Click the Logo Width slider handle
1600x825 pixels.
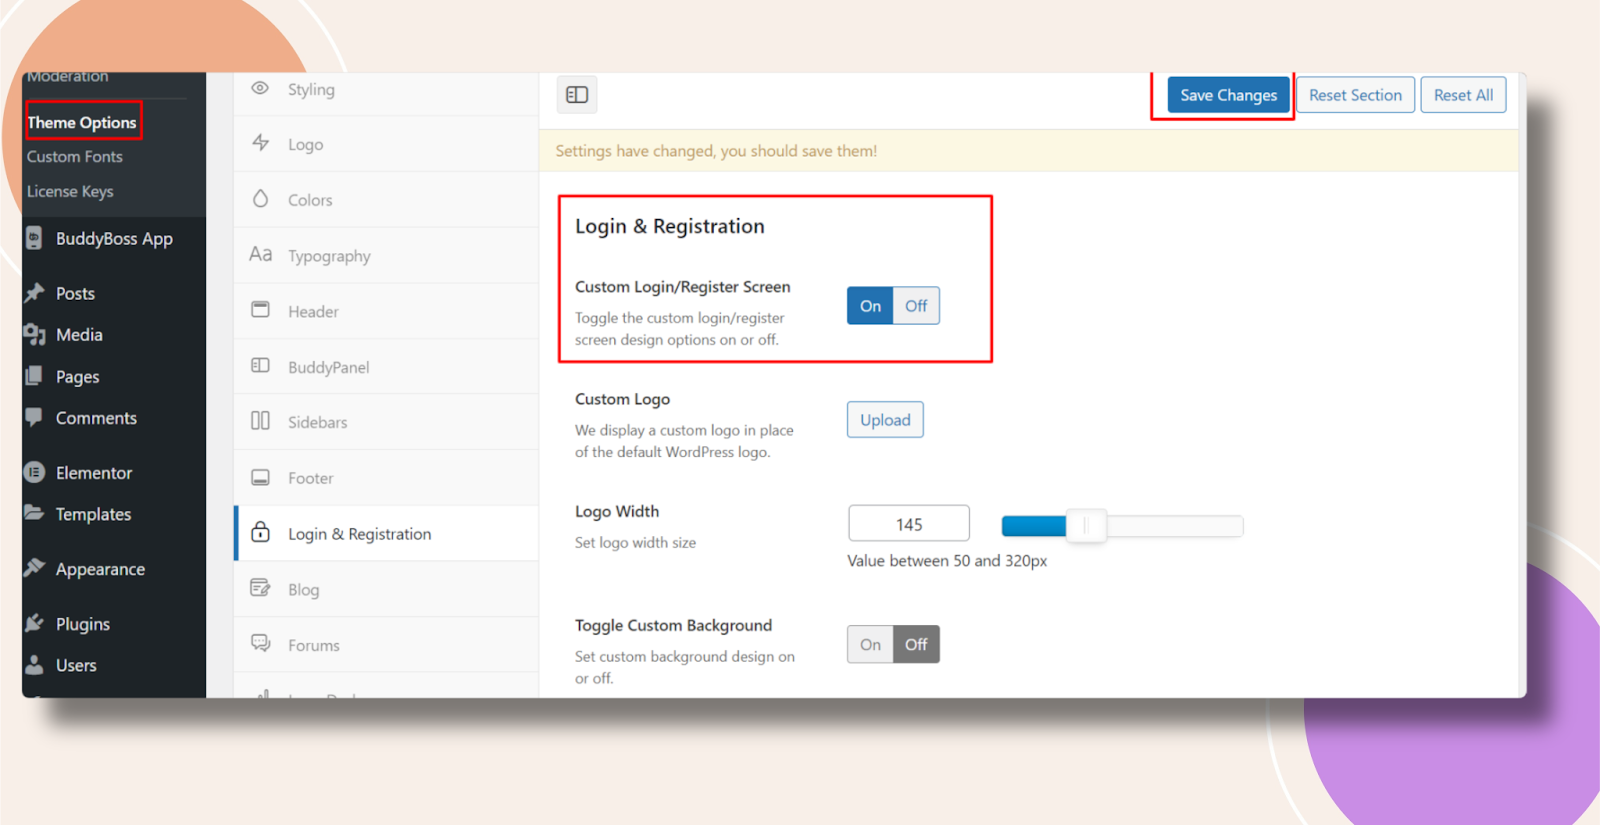(1085, 525)
